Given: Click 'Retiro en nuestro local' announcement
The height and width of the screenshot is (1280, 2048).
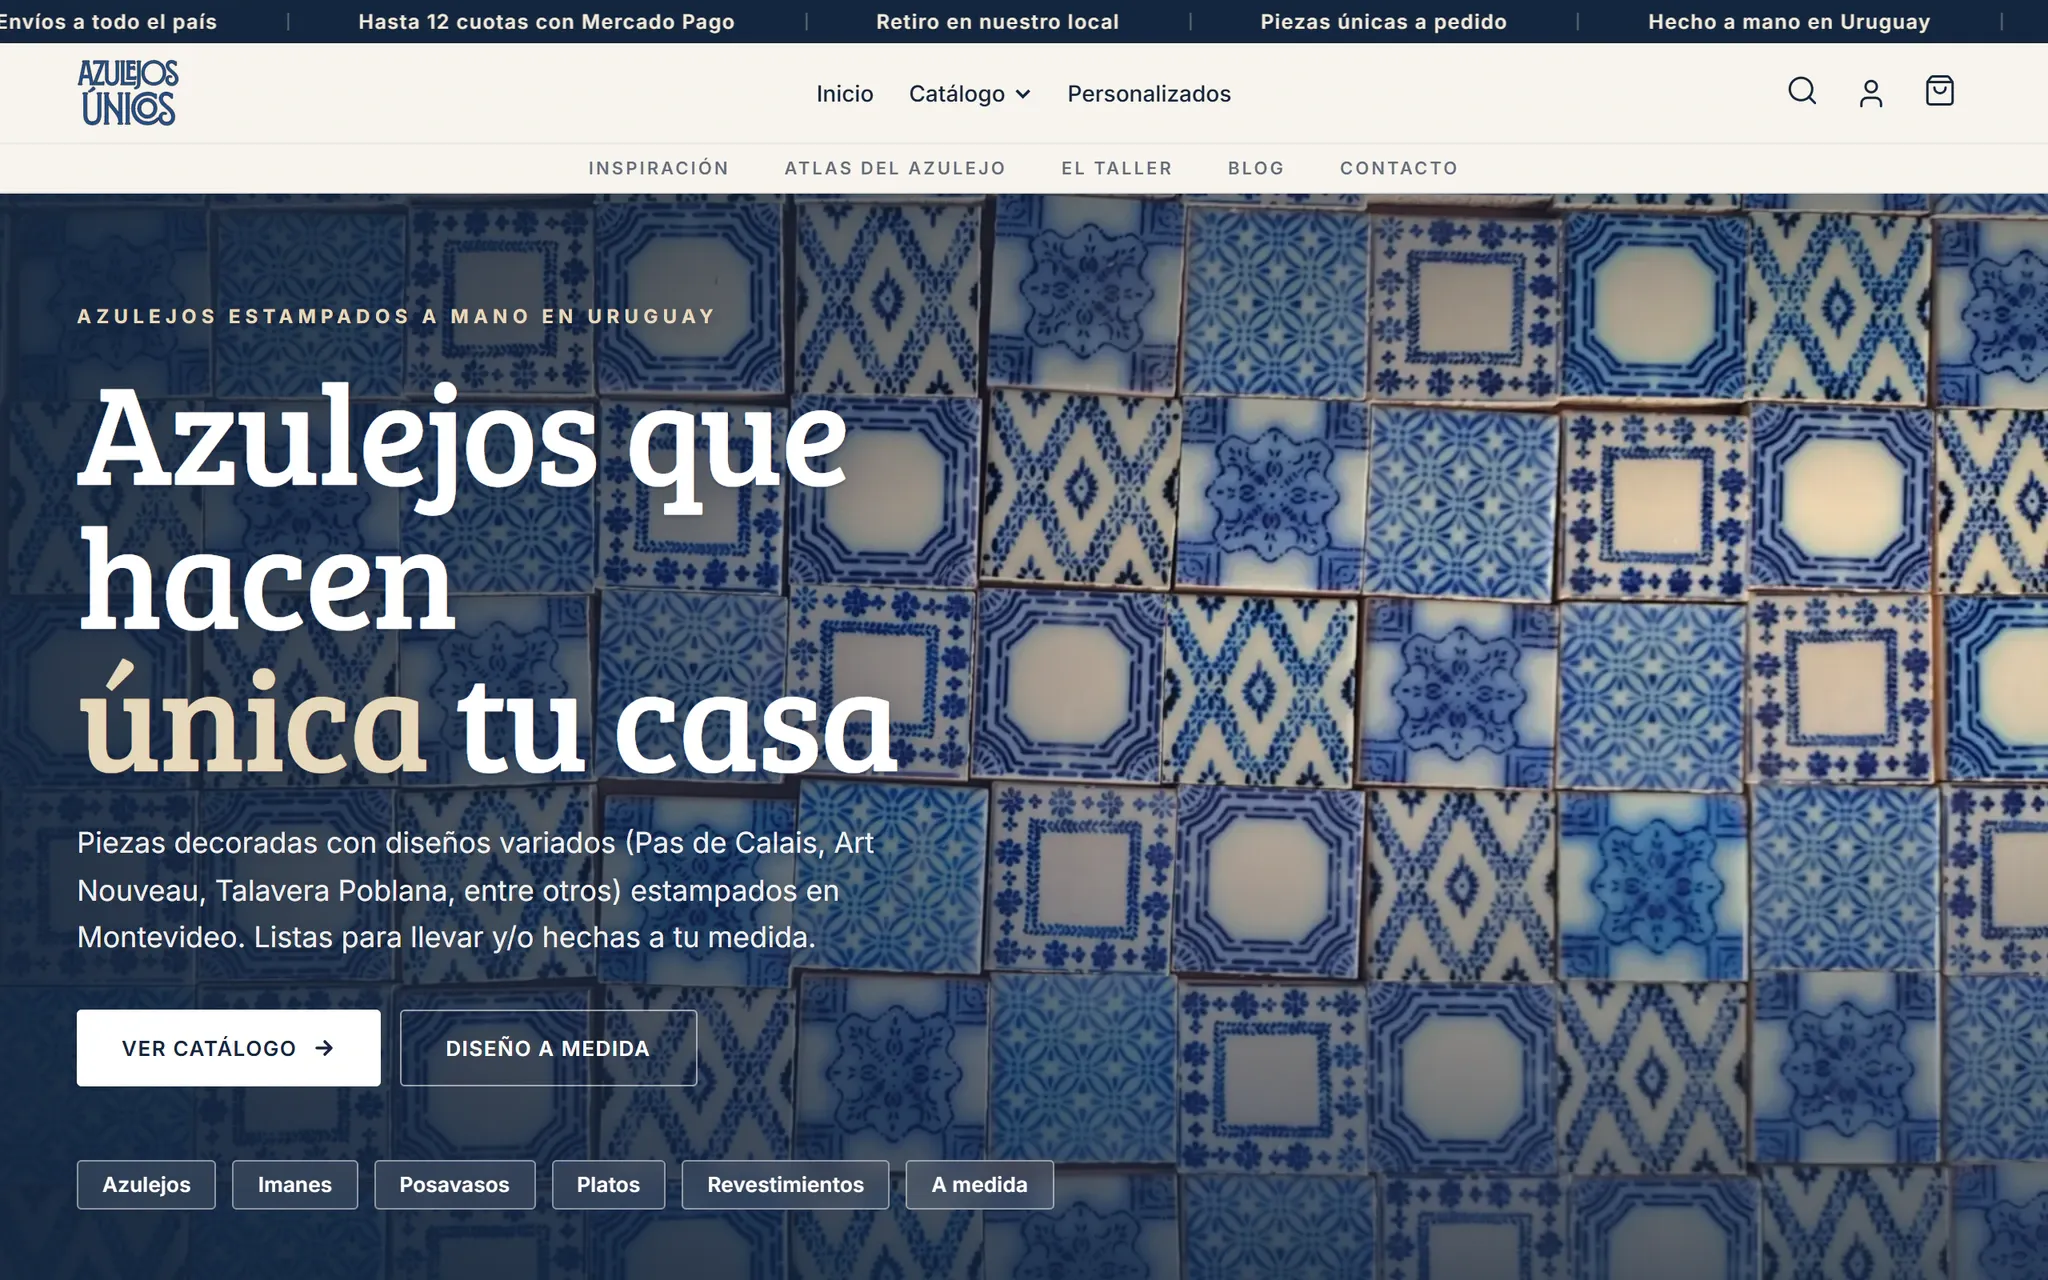Looking at the screenshot, I should pos(997,21).
